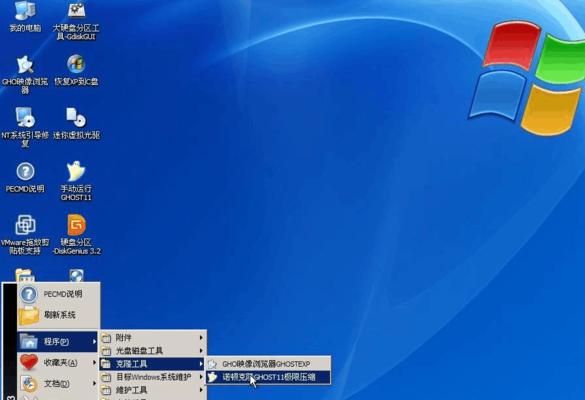This screenshot has height=400, width=585.
Task: Open the 我的电脑 desktop icon
Action: coord(25,16)
